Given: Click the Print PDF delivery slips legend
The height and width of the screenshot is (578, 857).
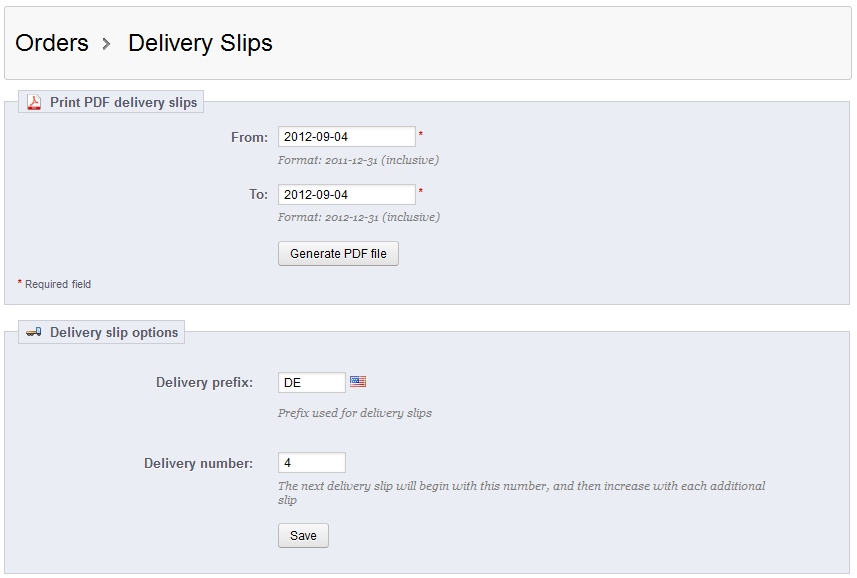Looking at the screenshot, I should [123, 102].
